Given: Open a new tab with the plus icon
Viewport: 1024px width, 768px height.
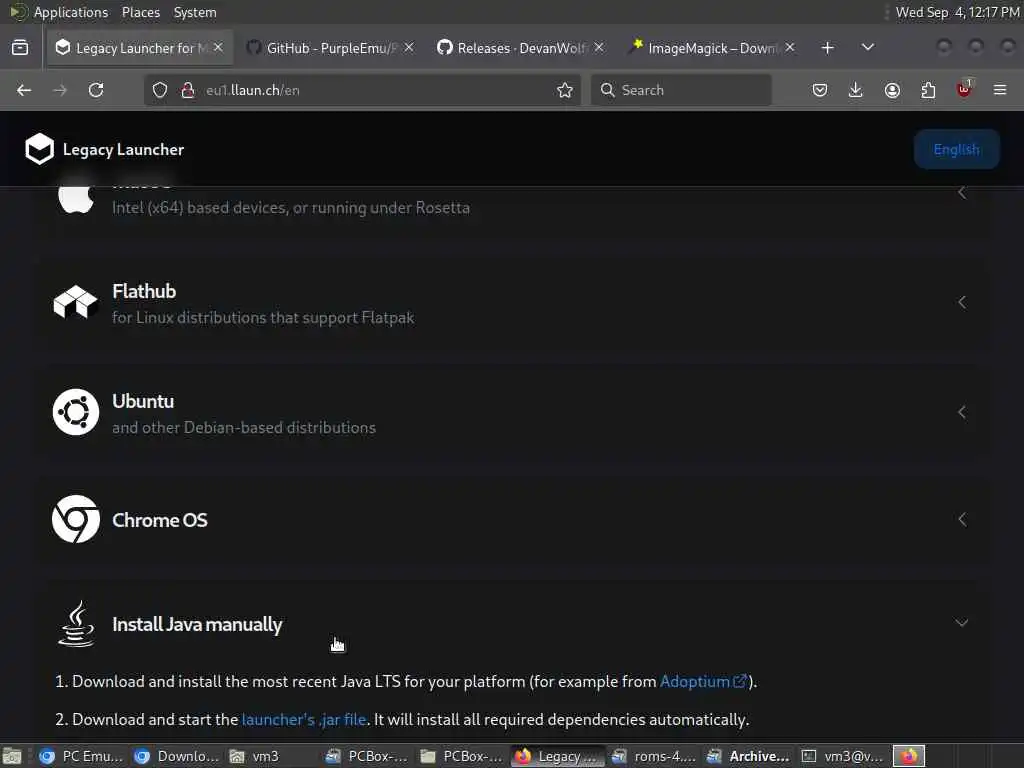Looking at the screenshot, I should point(827,48).
